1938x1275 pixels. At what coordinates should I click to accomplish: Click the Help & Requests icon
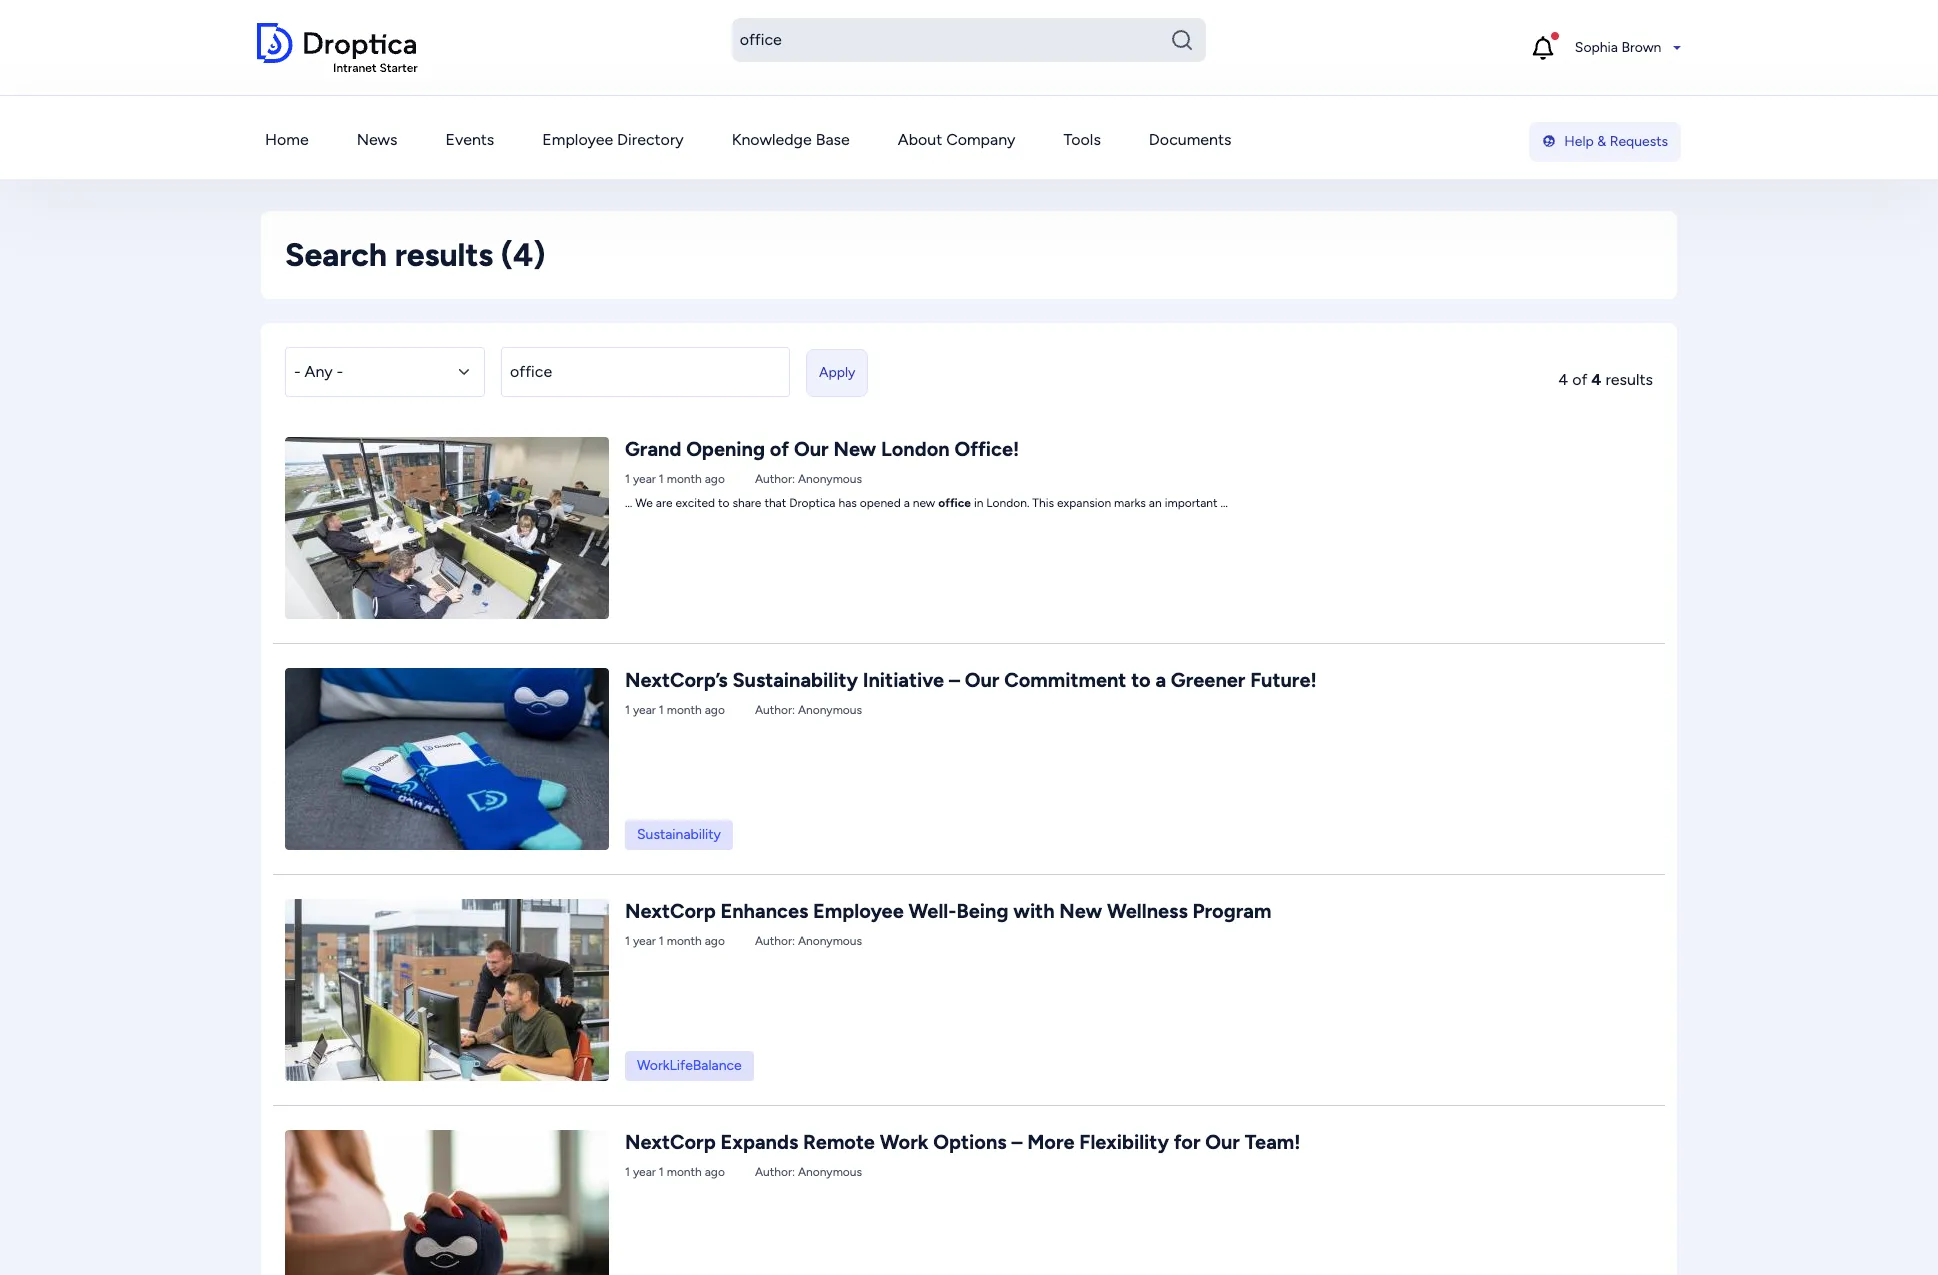tap(1549, 141)
